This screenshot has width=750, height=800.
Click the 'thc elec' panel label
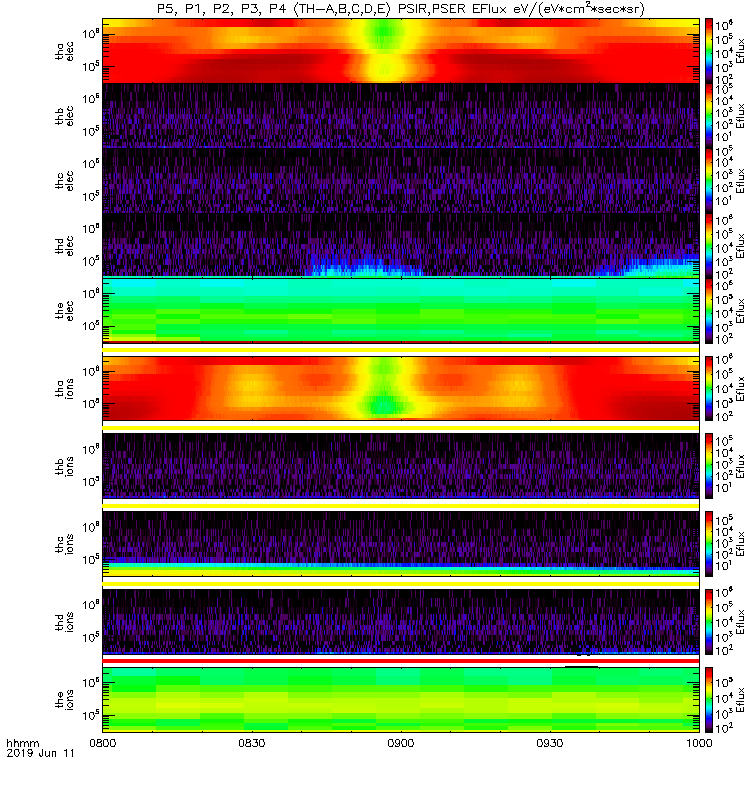65,181
